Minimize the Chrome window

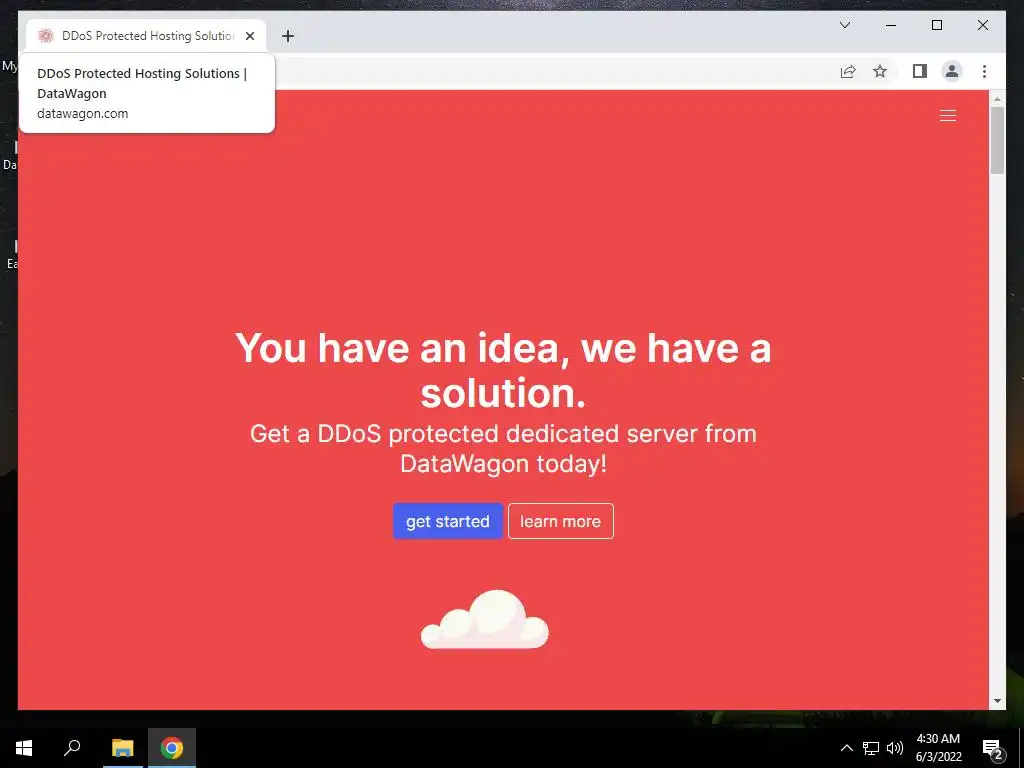pos(891,25)
